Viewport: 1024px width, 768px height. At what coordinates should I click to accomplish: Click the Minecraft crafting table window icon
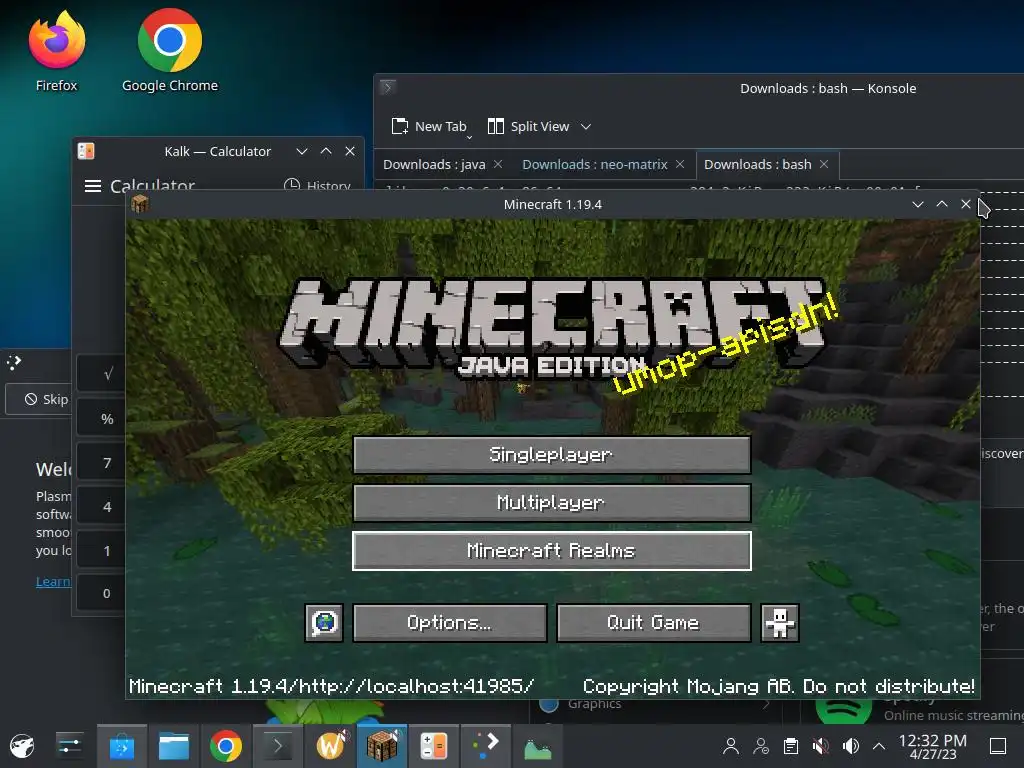(x=140, y=204)
